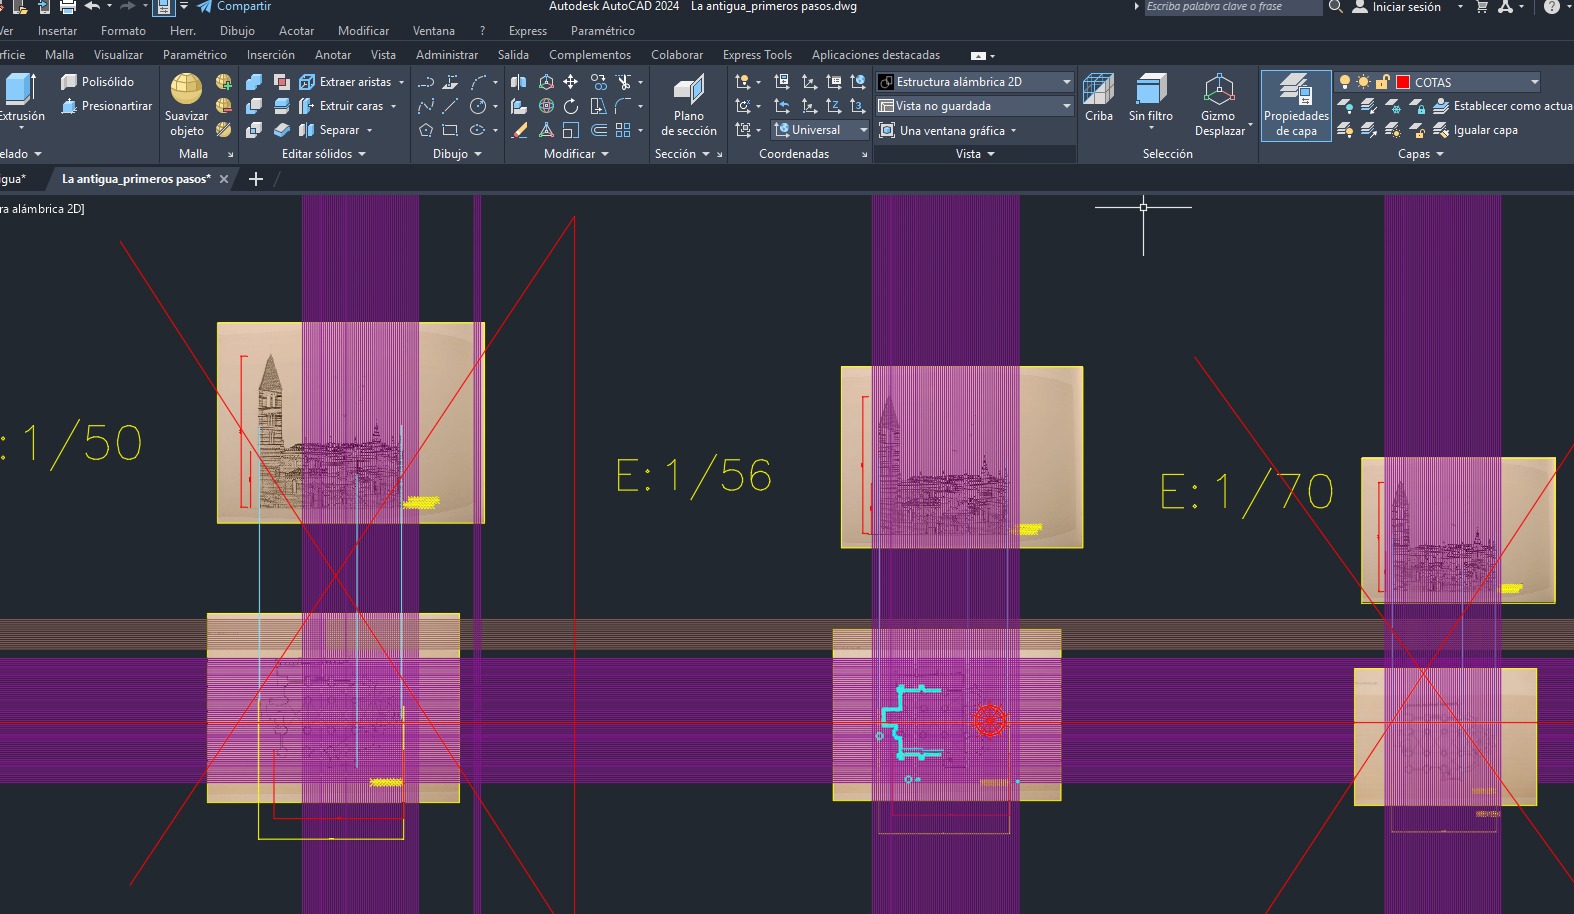Select the Polisólido tool
1574x914 pixels.
(97, 82)
